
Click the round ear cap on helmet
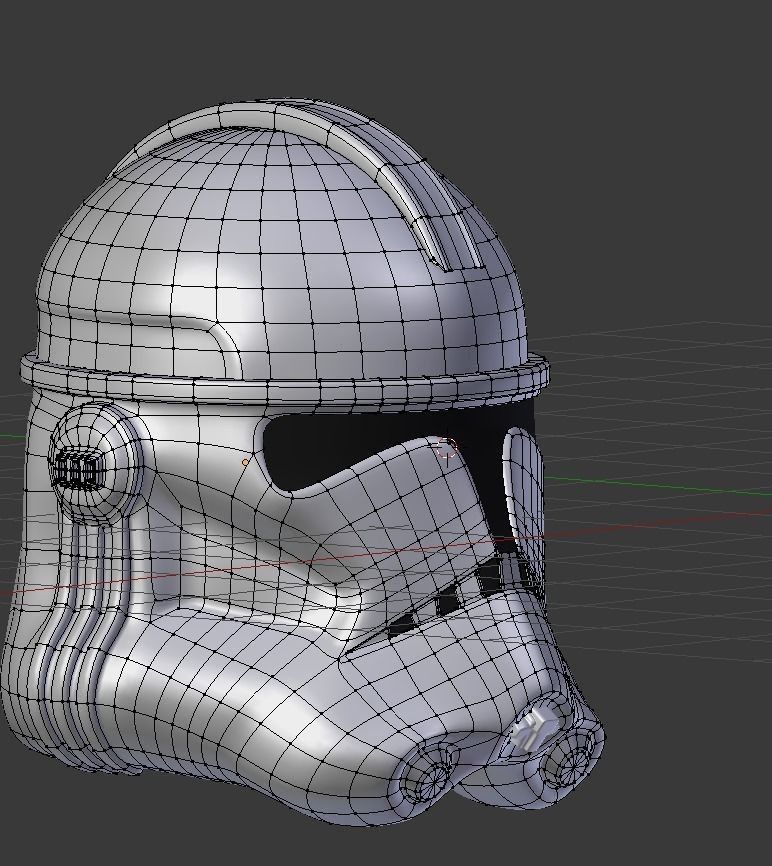coord(97,463)
